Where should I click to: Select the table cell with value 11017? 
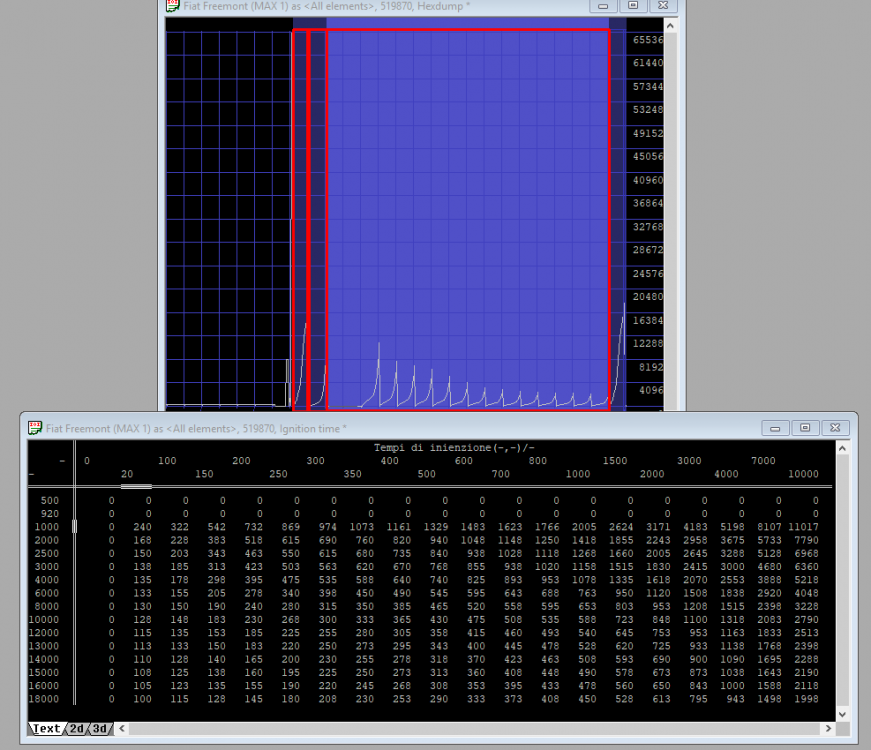tap(803, 526)
